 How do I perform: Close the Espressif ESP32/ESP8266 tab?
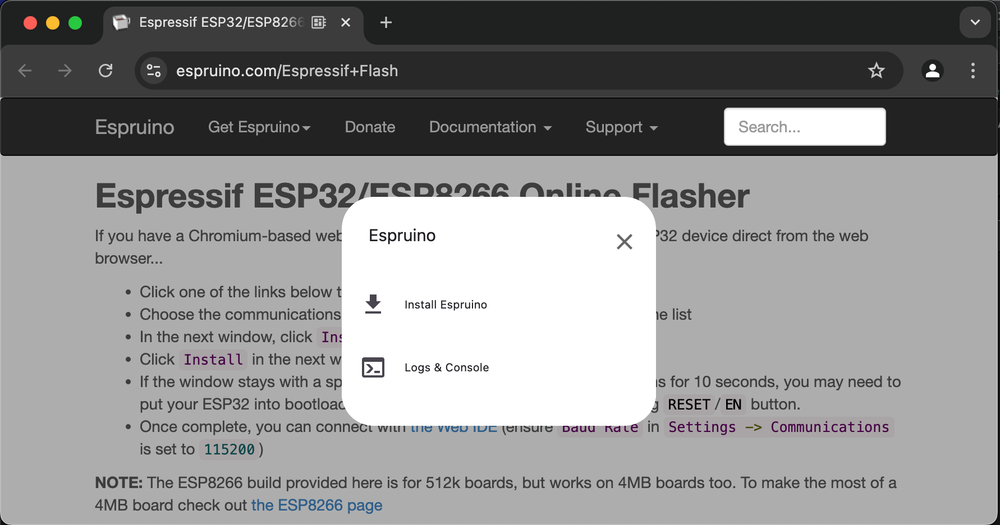(346, 23)
